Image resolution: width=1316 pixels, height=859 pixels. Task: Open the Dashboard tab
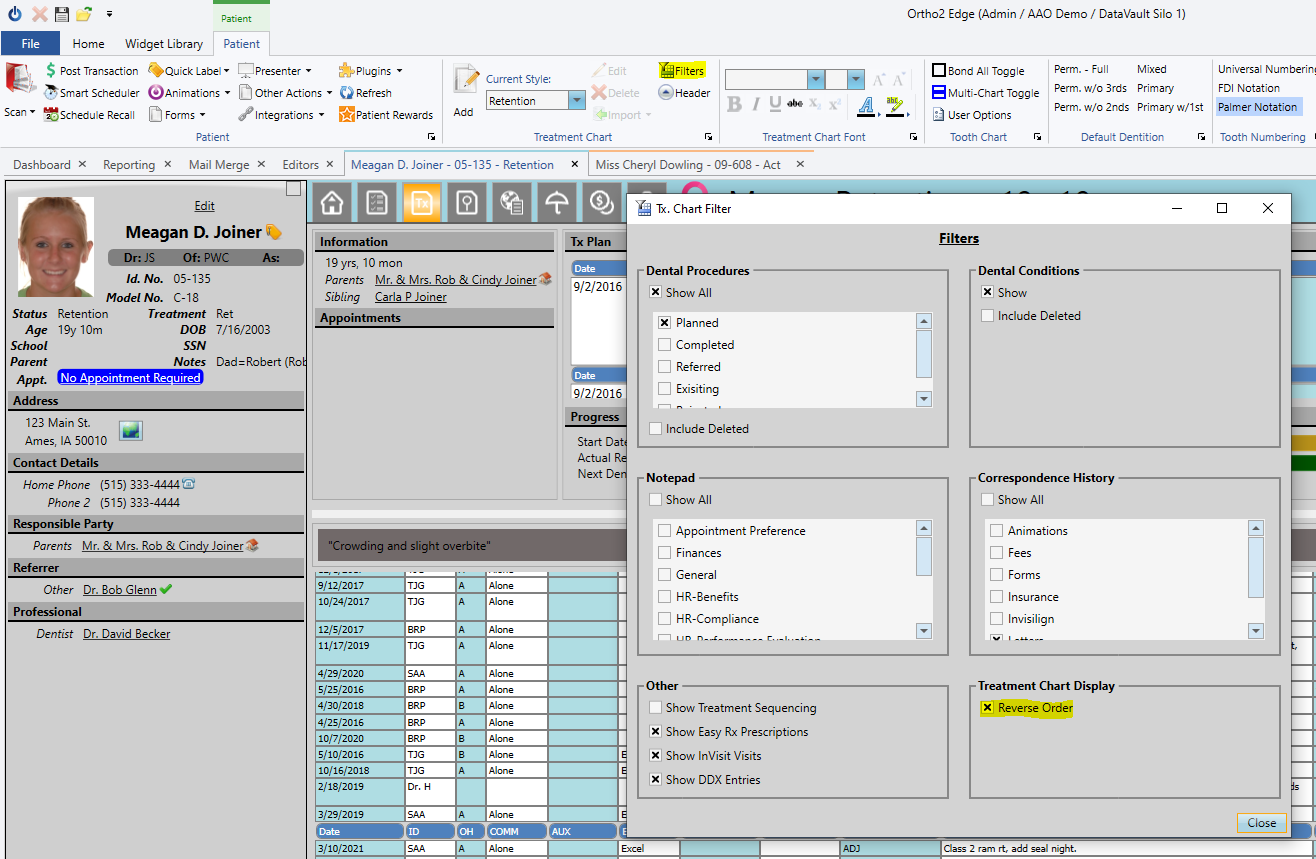tap(42, 165)
